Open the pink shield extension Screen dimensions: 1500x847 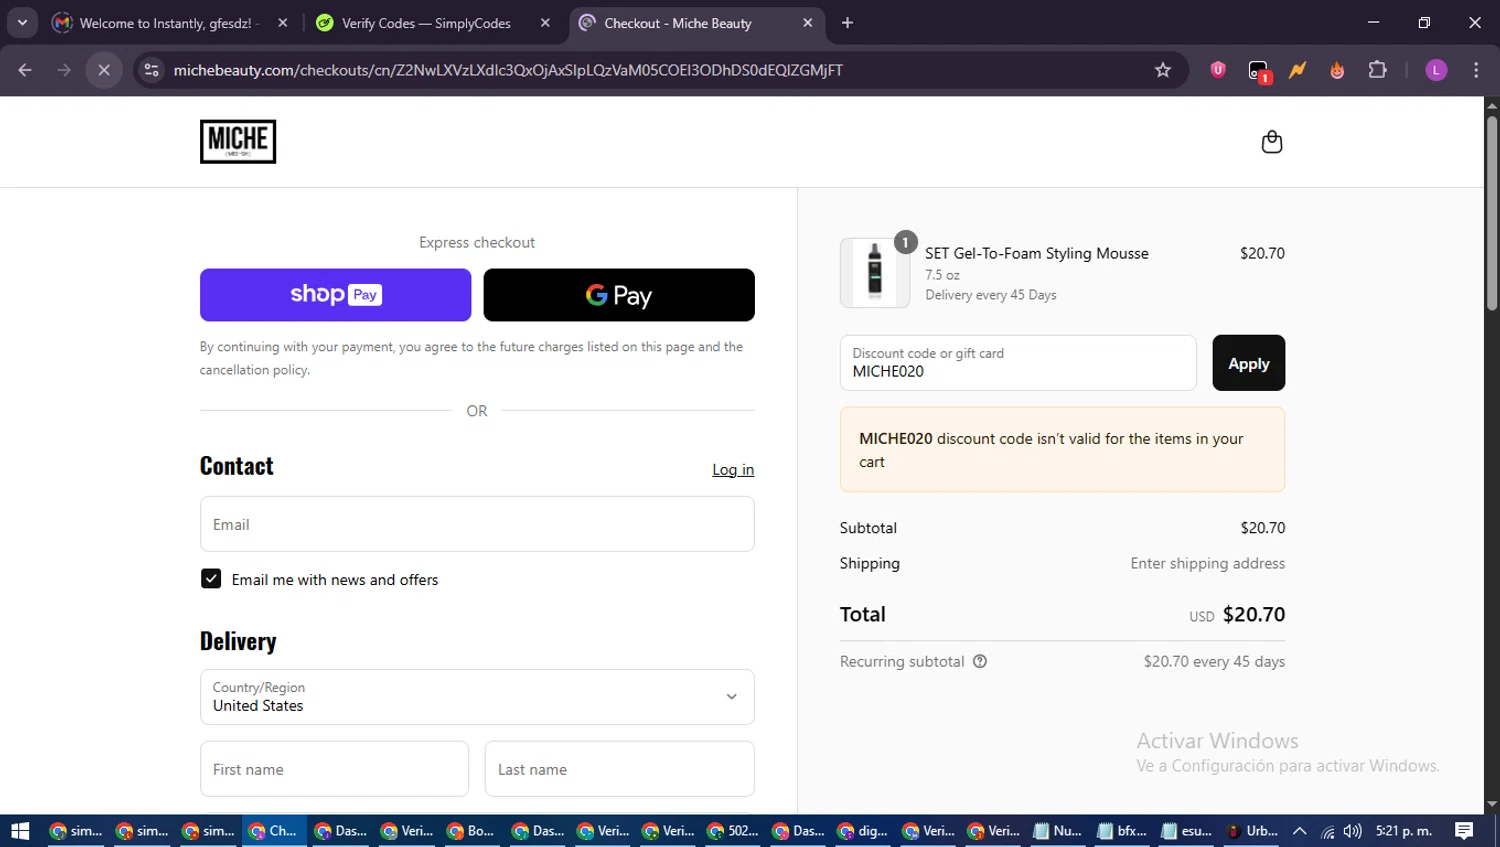[1218, 70]
